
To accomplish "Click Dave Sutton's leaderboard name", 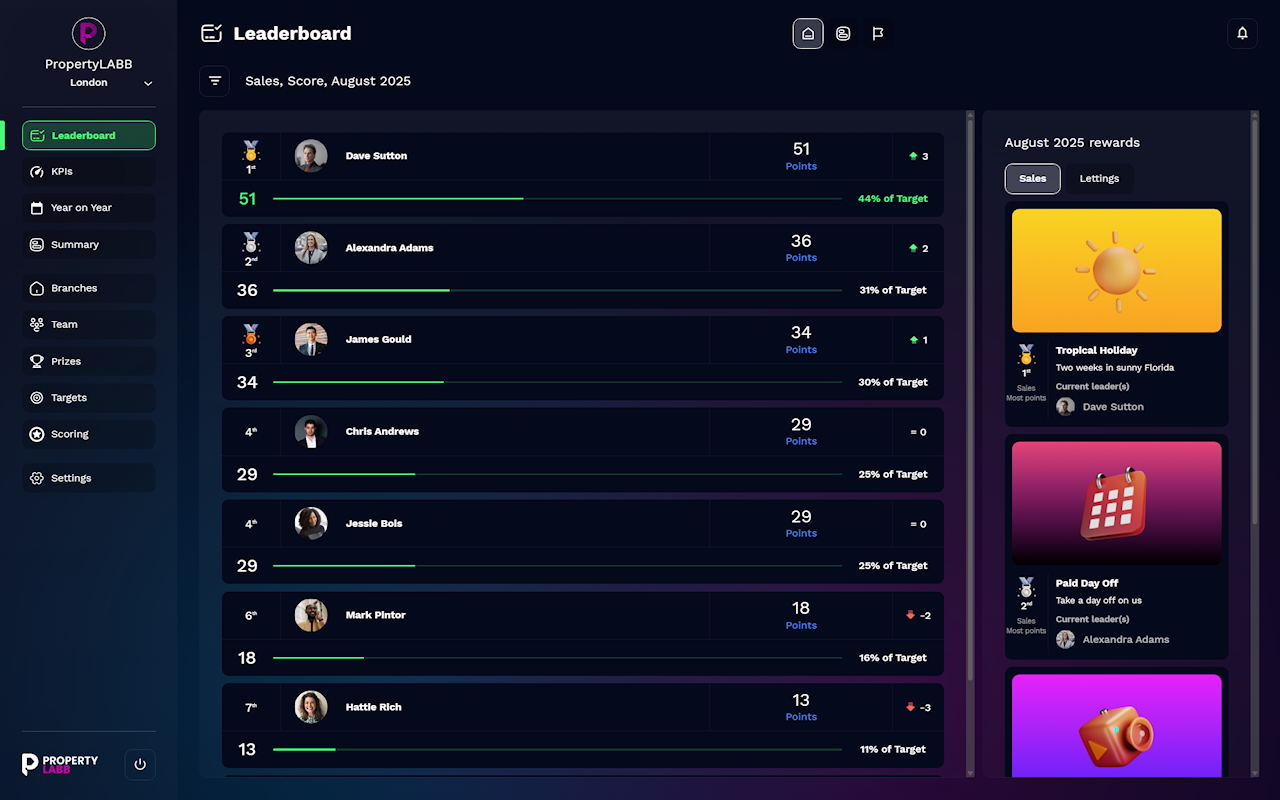I will (376, 156).
